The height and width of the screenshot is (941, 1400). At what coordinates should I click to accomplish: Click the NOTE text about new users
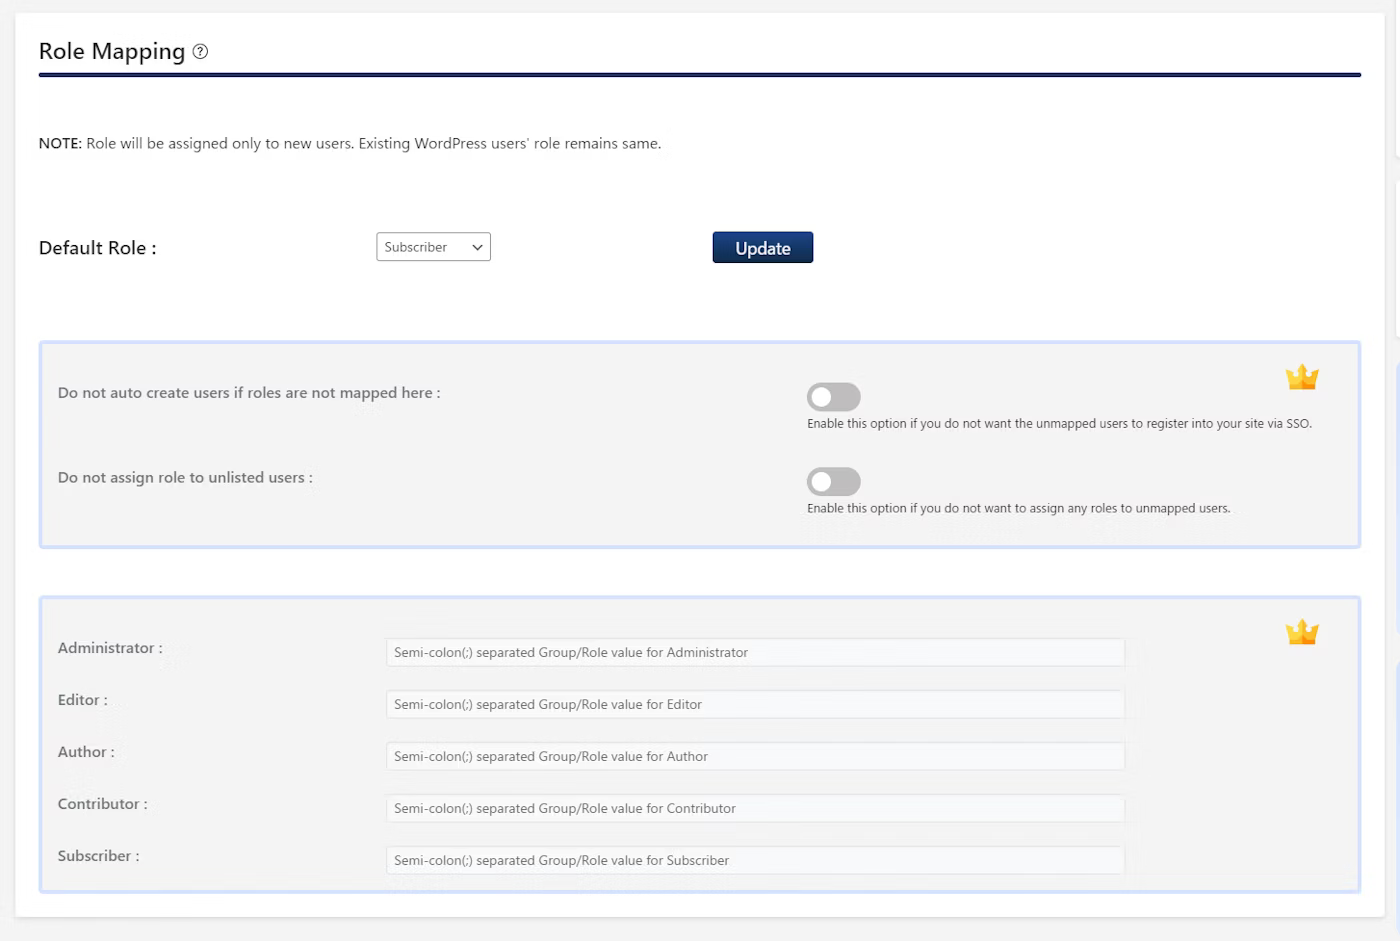[350, 143]
